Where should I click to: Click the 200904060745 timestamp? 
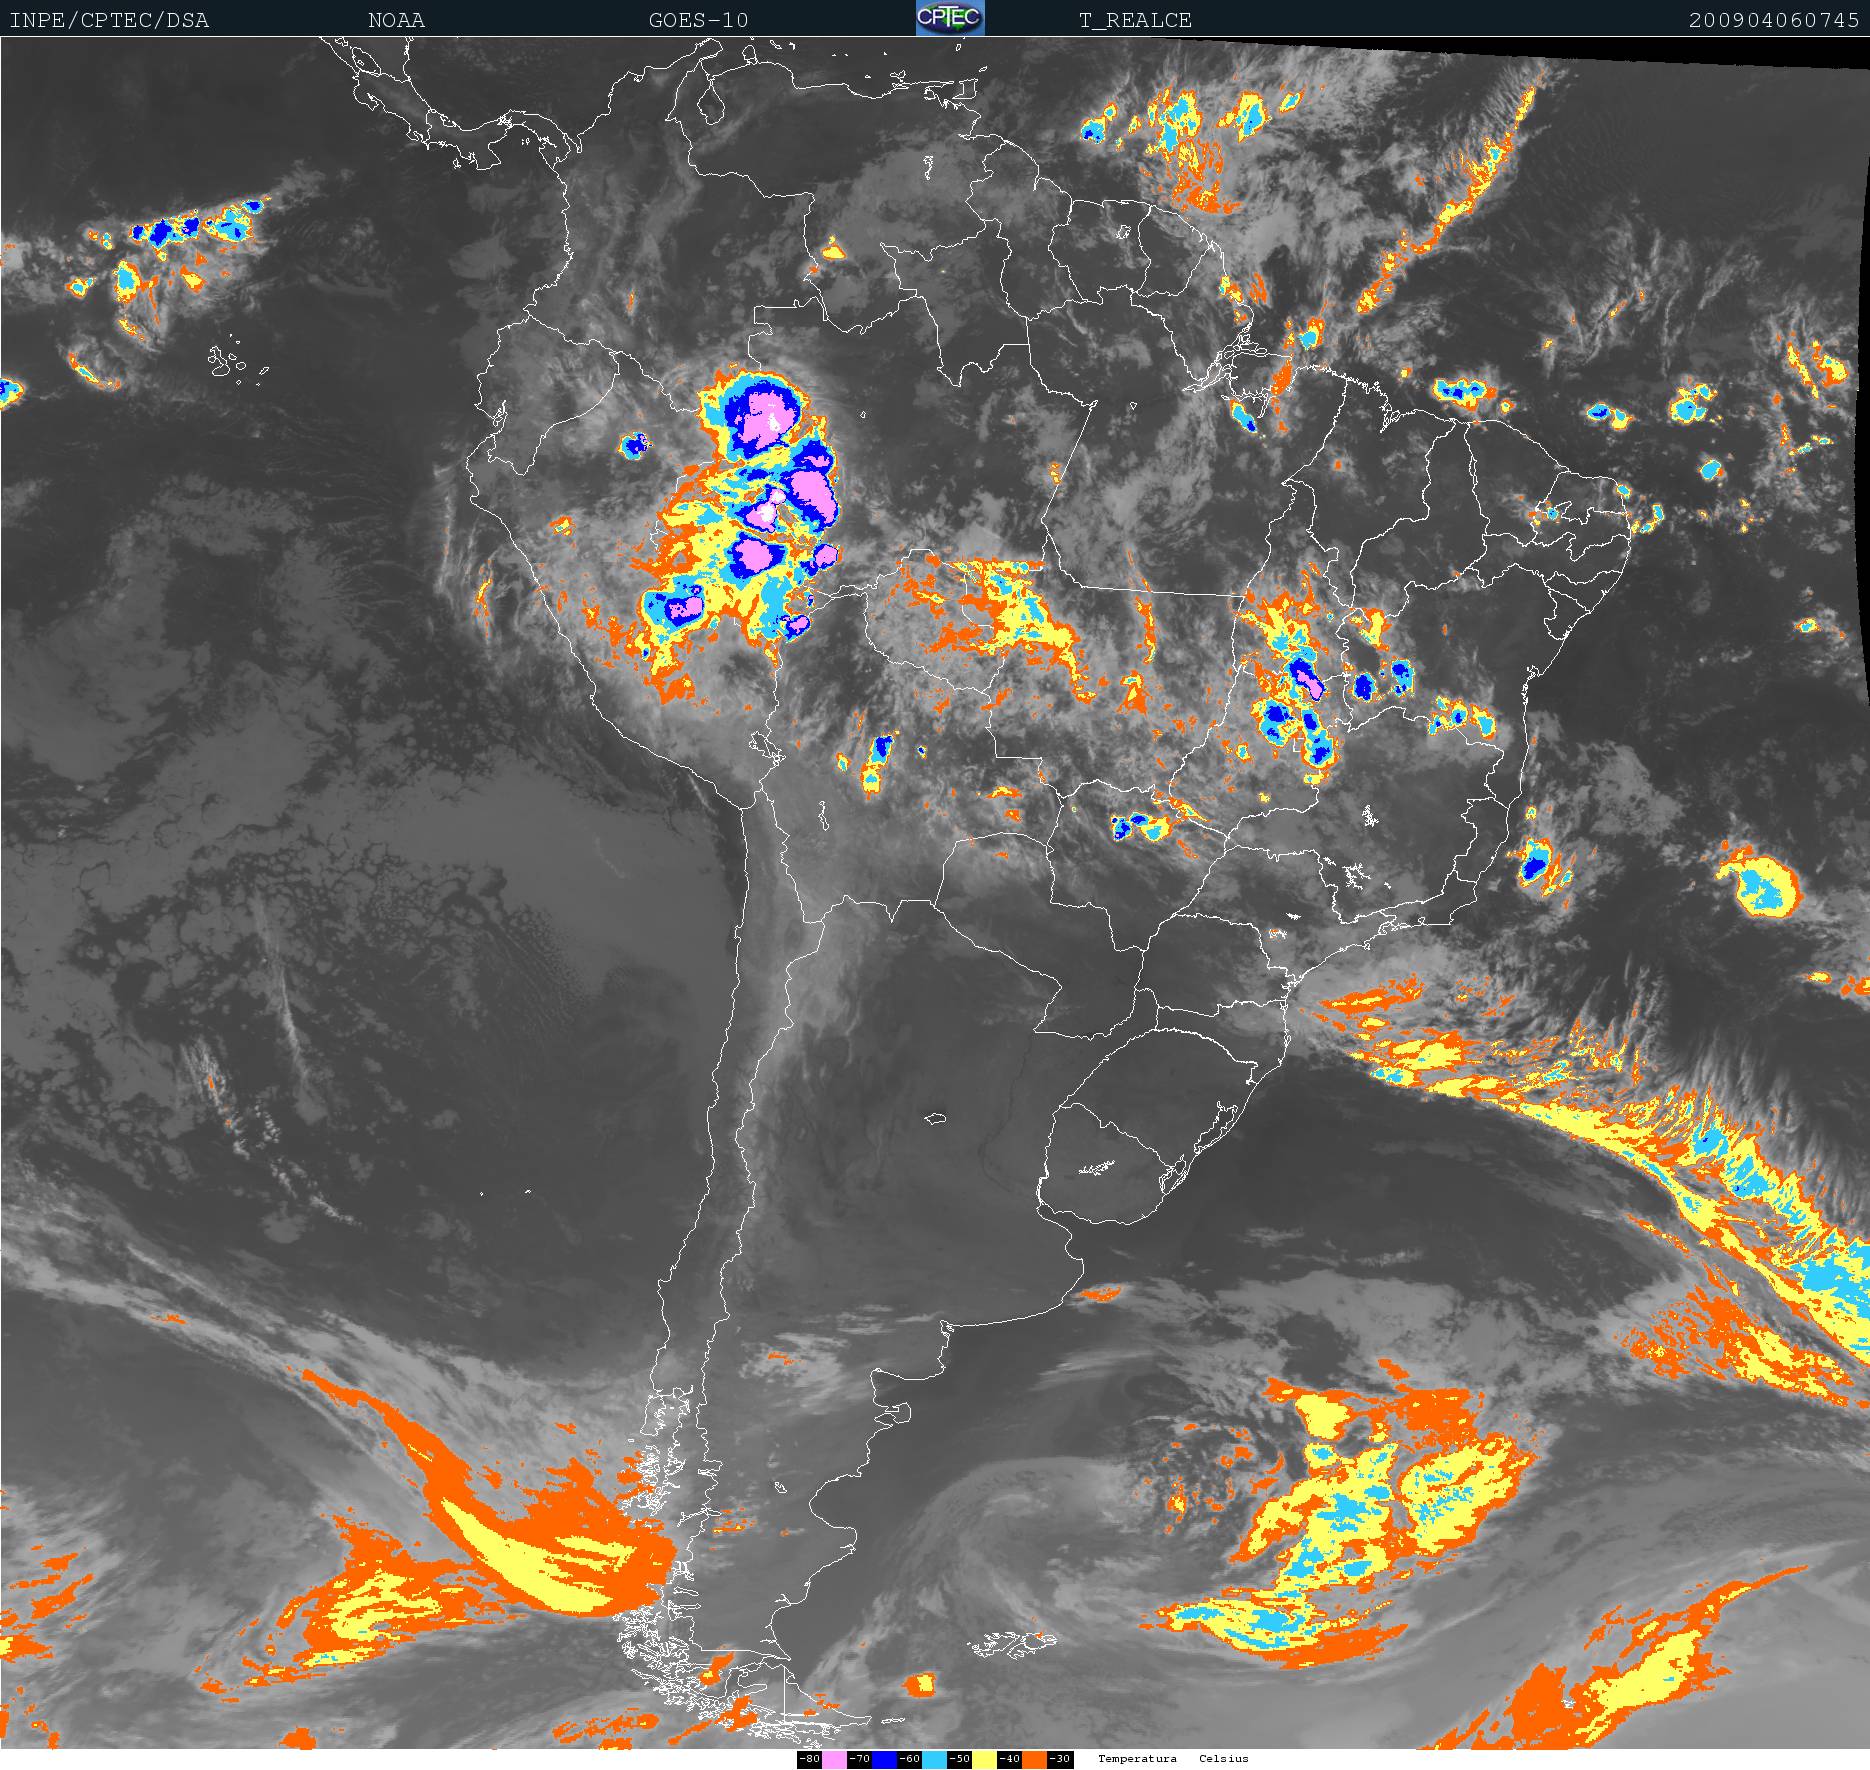(1774, 20)
